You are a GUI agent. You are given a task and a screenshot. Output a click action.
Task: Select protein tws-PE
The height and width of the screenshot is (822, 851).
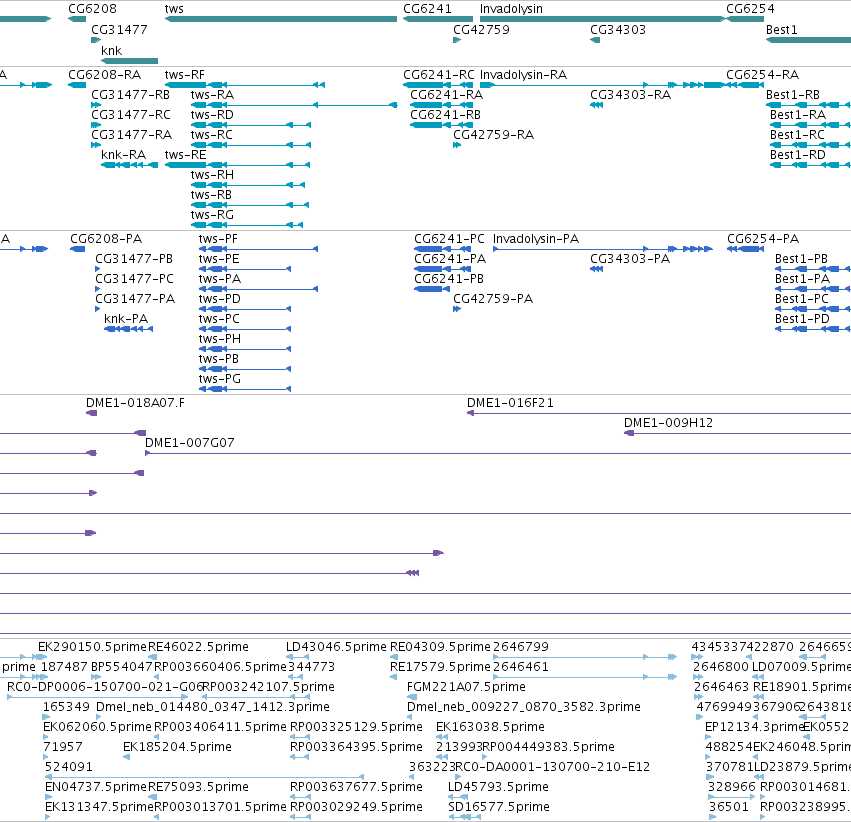click(x=245, y=269)
